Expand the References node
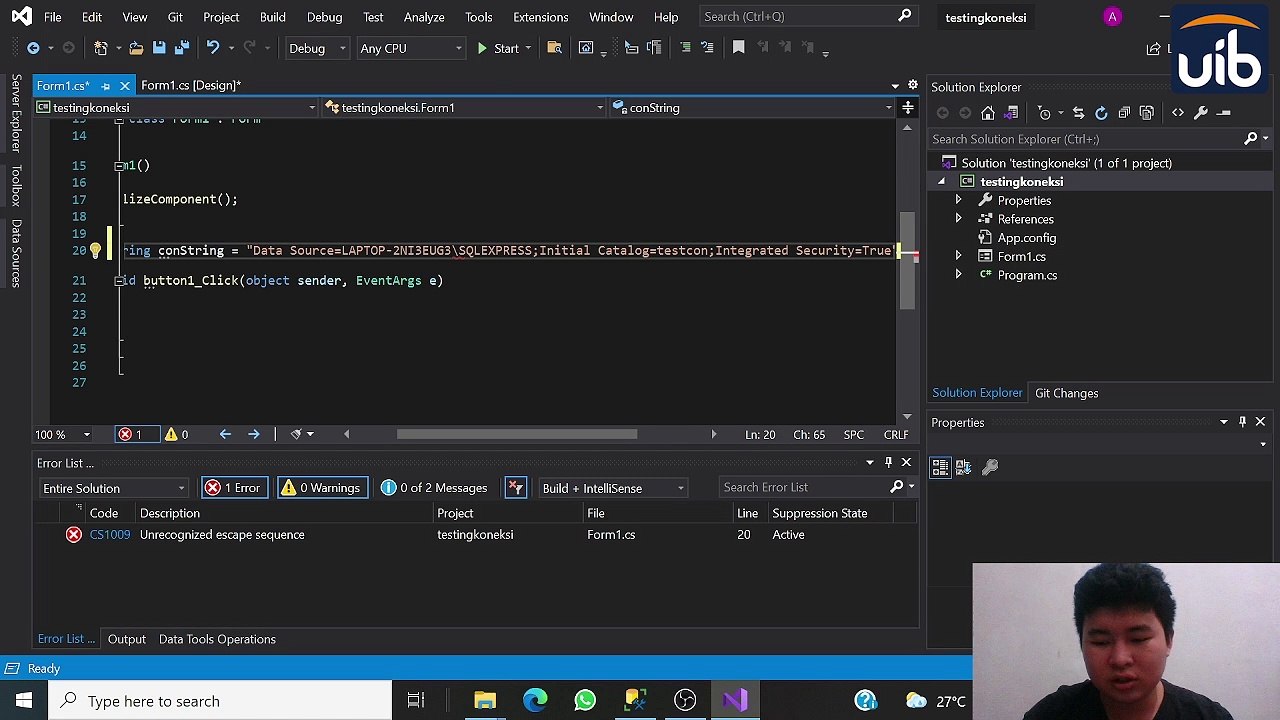1280x720 pixels. 958,219
